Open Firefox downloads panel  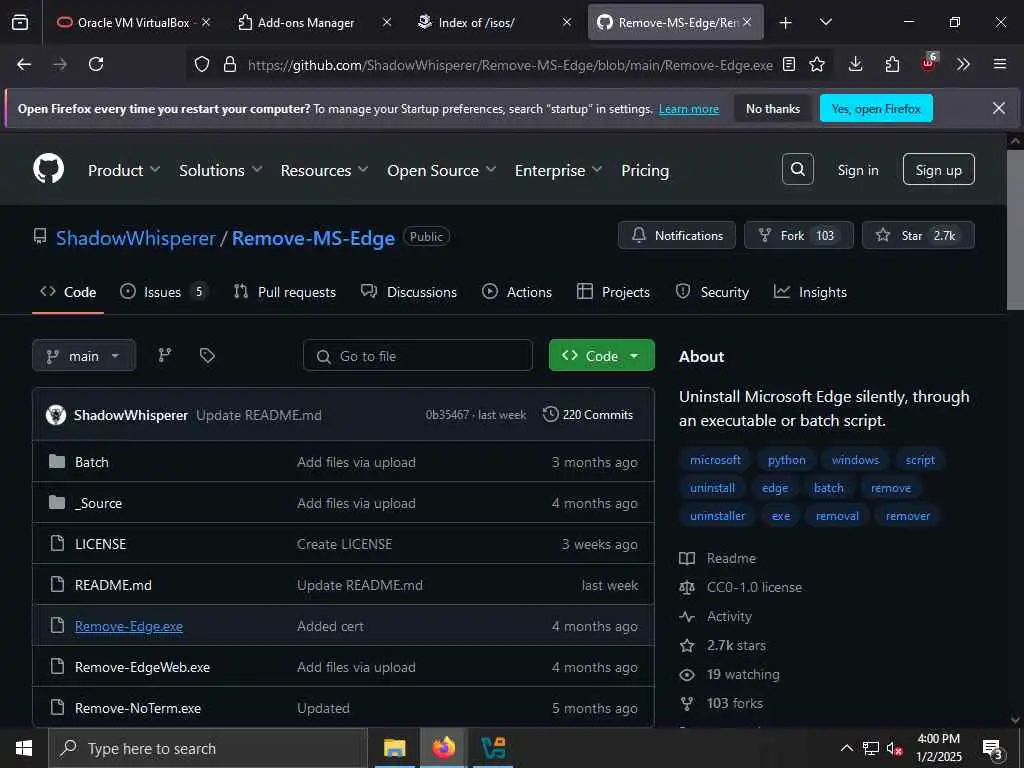[x=855, y=64]
